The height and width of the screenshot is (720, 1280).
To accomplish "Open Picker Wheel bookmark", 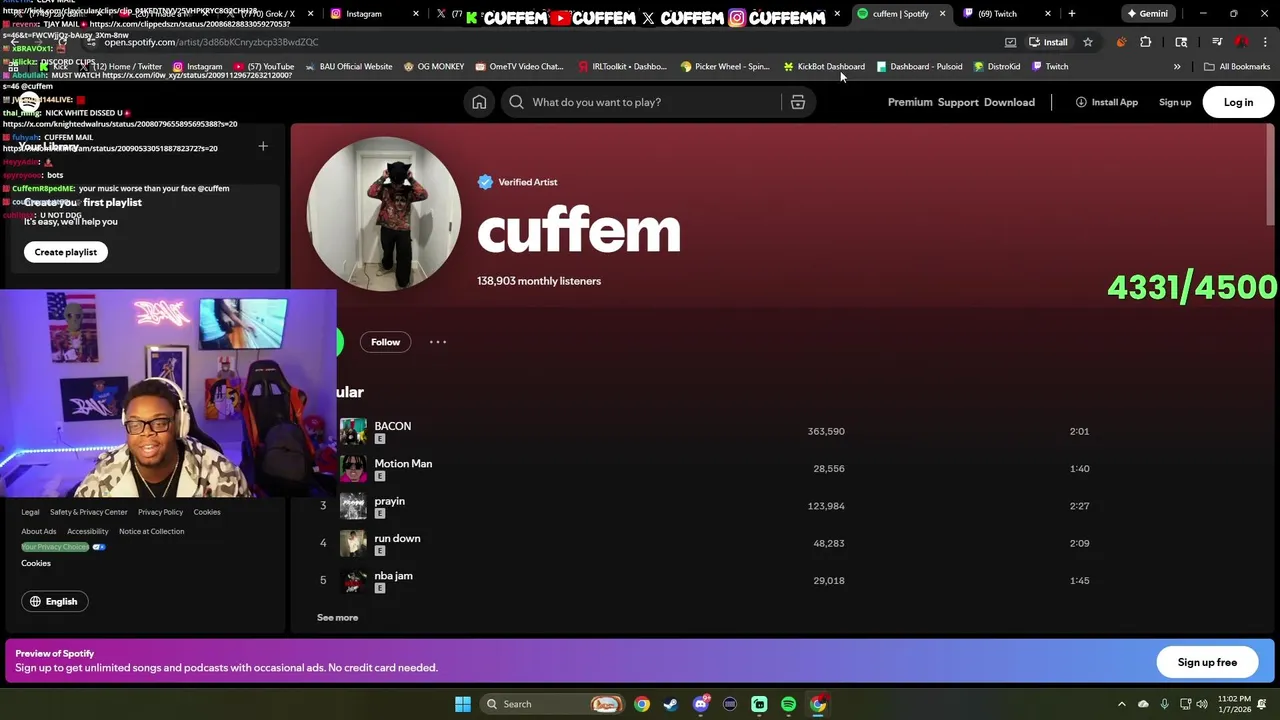I will tap(725, 67).
